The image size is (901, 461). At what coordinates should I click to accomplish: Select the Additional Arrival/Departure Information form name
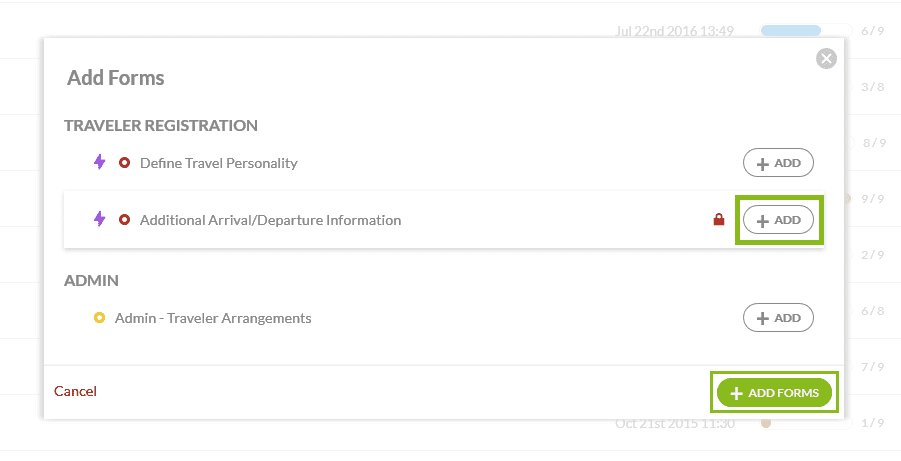[270, 220]
